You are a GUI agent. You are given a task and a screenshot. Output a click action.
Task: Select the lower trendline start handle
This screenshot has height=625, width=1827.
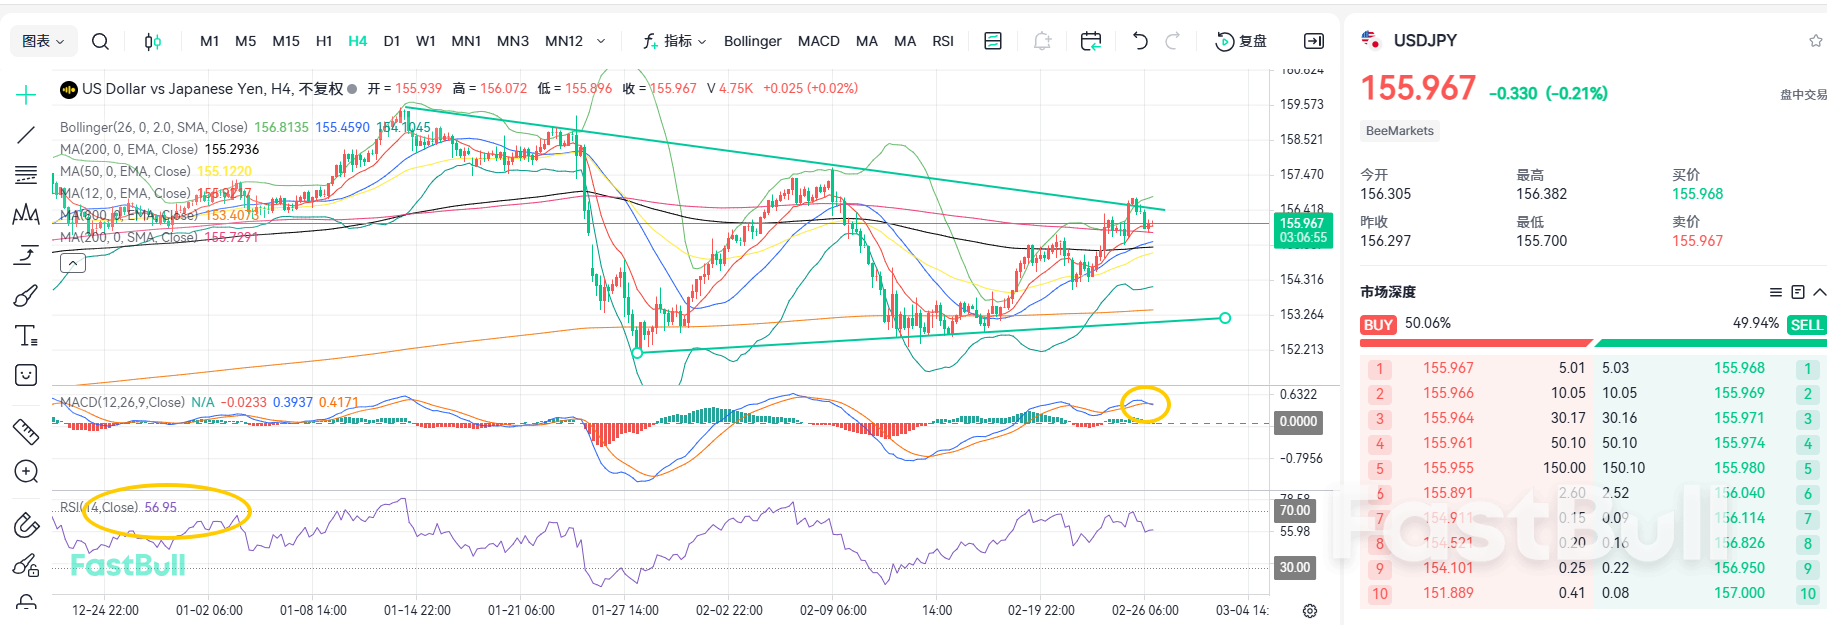coord(637,353)
